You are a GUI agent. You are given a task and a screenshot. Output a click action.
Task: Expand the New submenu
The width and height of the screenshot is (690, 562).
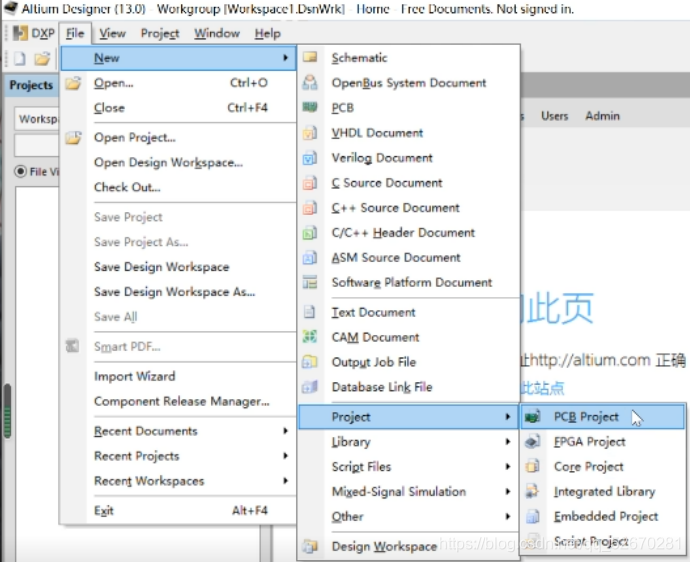[x=178, y=58]
